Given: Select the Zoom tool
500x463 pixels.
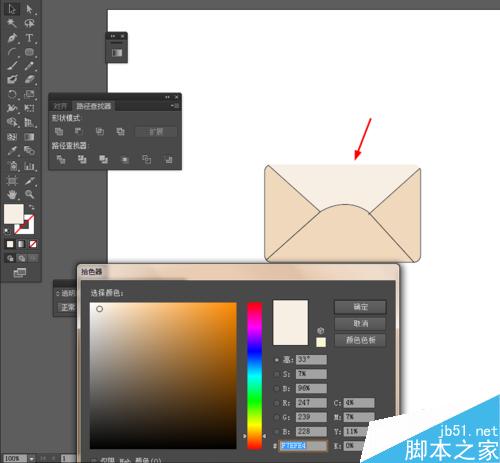Looking at the screenshot, I should tap(29, 194).
